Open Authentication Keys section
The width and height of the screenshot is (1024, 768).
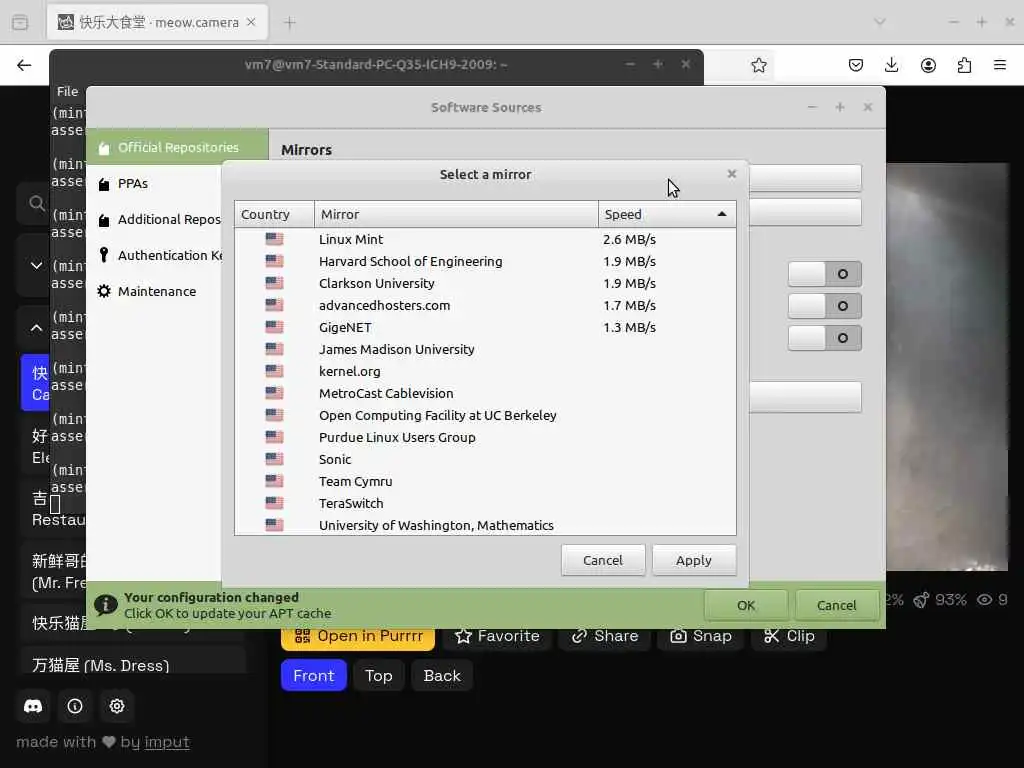pos(155,255)
